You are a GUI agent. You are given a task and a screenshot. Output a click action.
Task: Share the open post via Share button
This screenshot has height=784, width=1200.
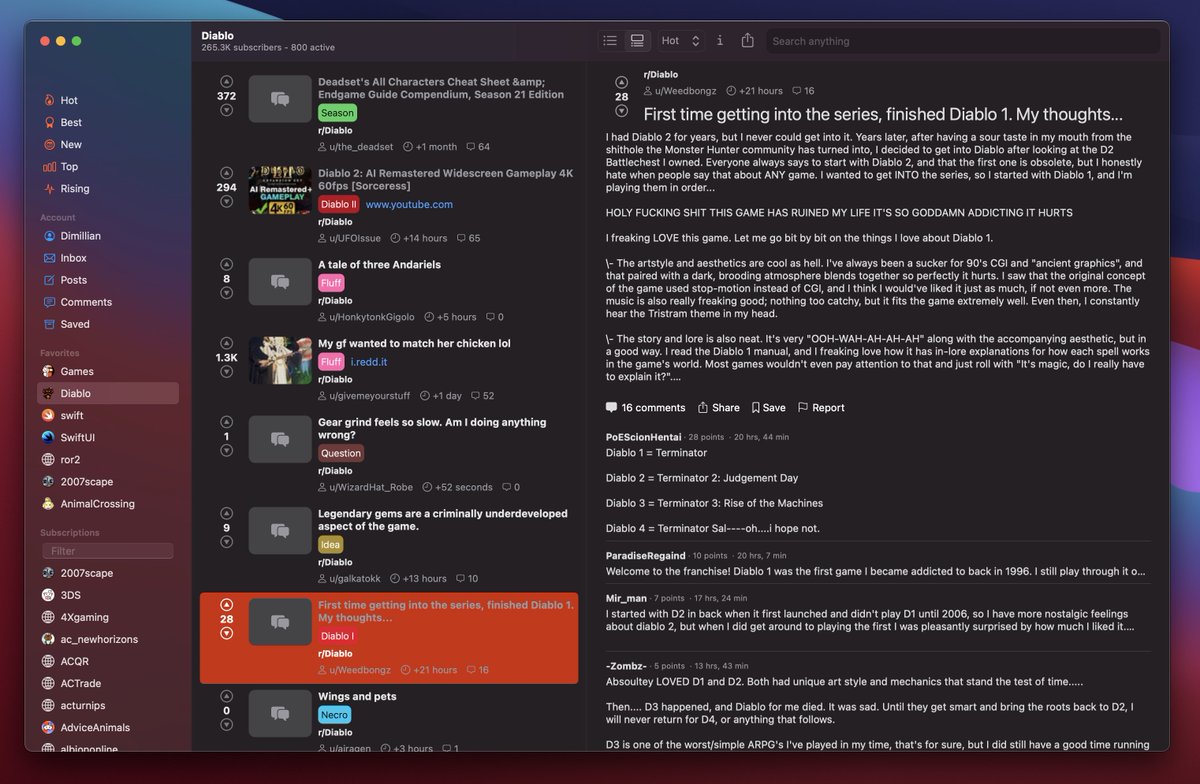pos(718,408)
